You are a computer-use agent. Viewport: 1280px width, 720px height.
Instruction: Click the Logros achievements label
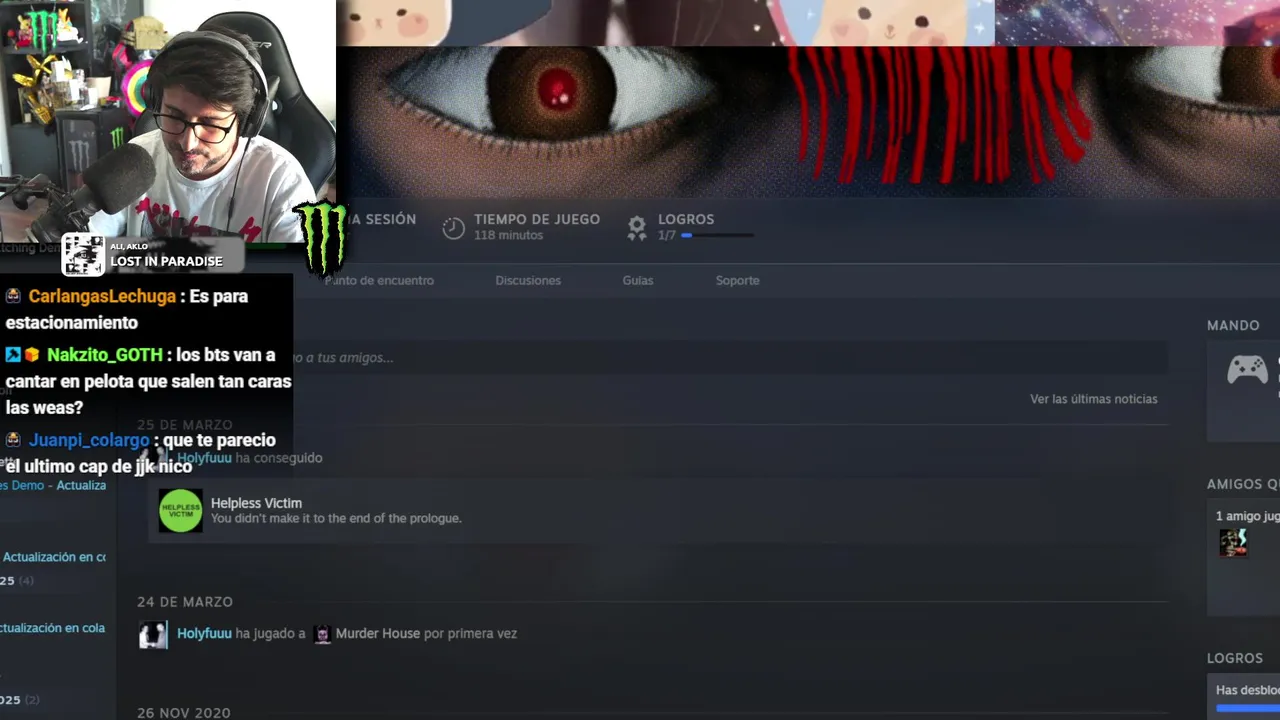tap(686, 219)
